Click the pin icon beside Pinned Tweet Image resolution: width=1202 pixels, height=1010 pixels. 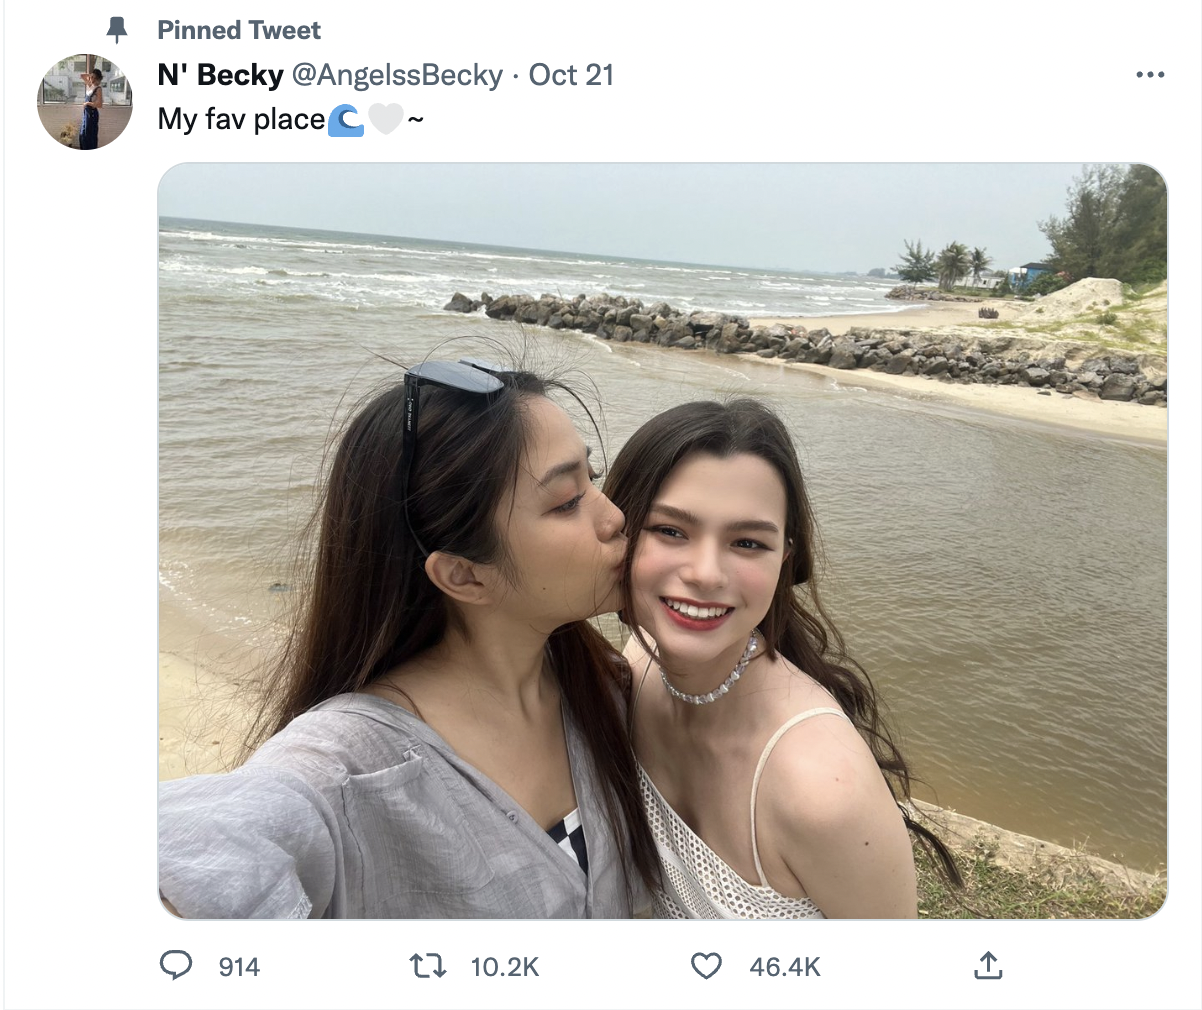[x=117, y=30]
